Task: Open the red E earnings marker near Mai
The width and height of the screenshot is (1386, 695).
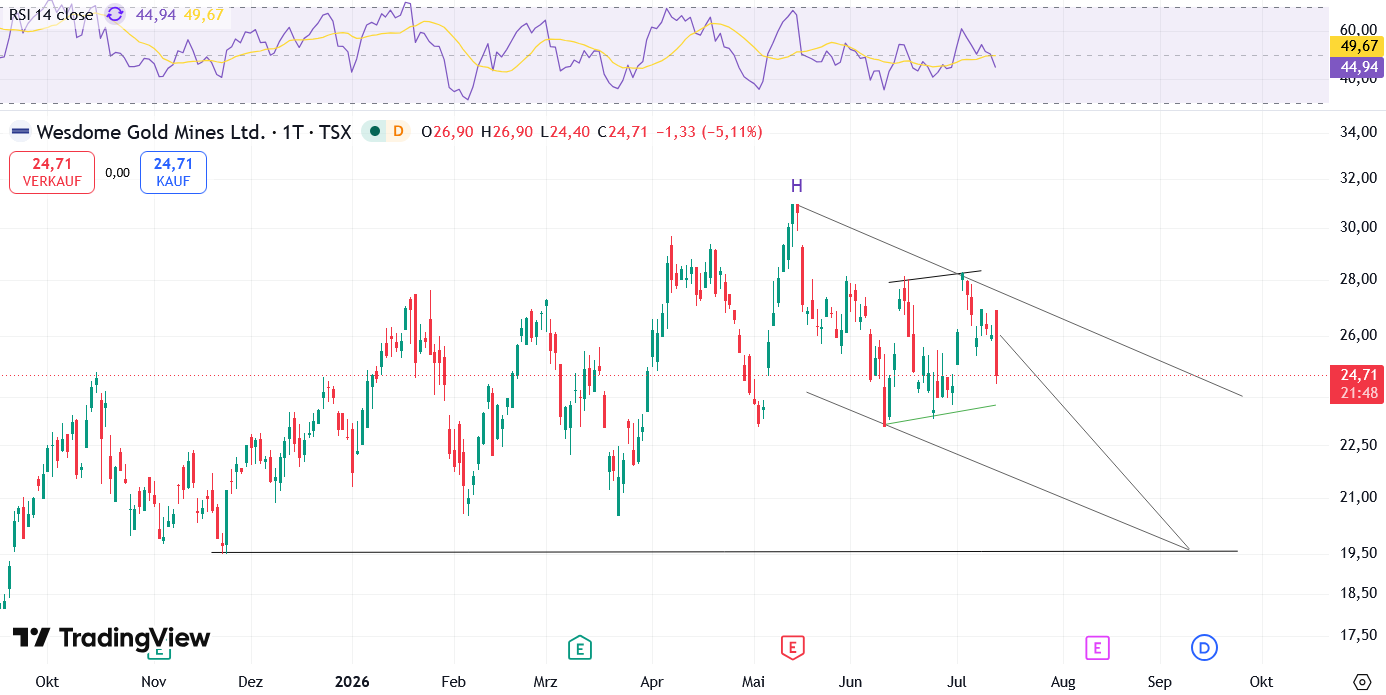Action: pos(793,648)
